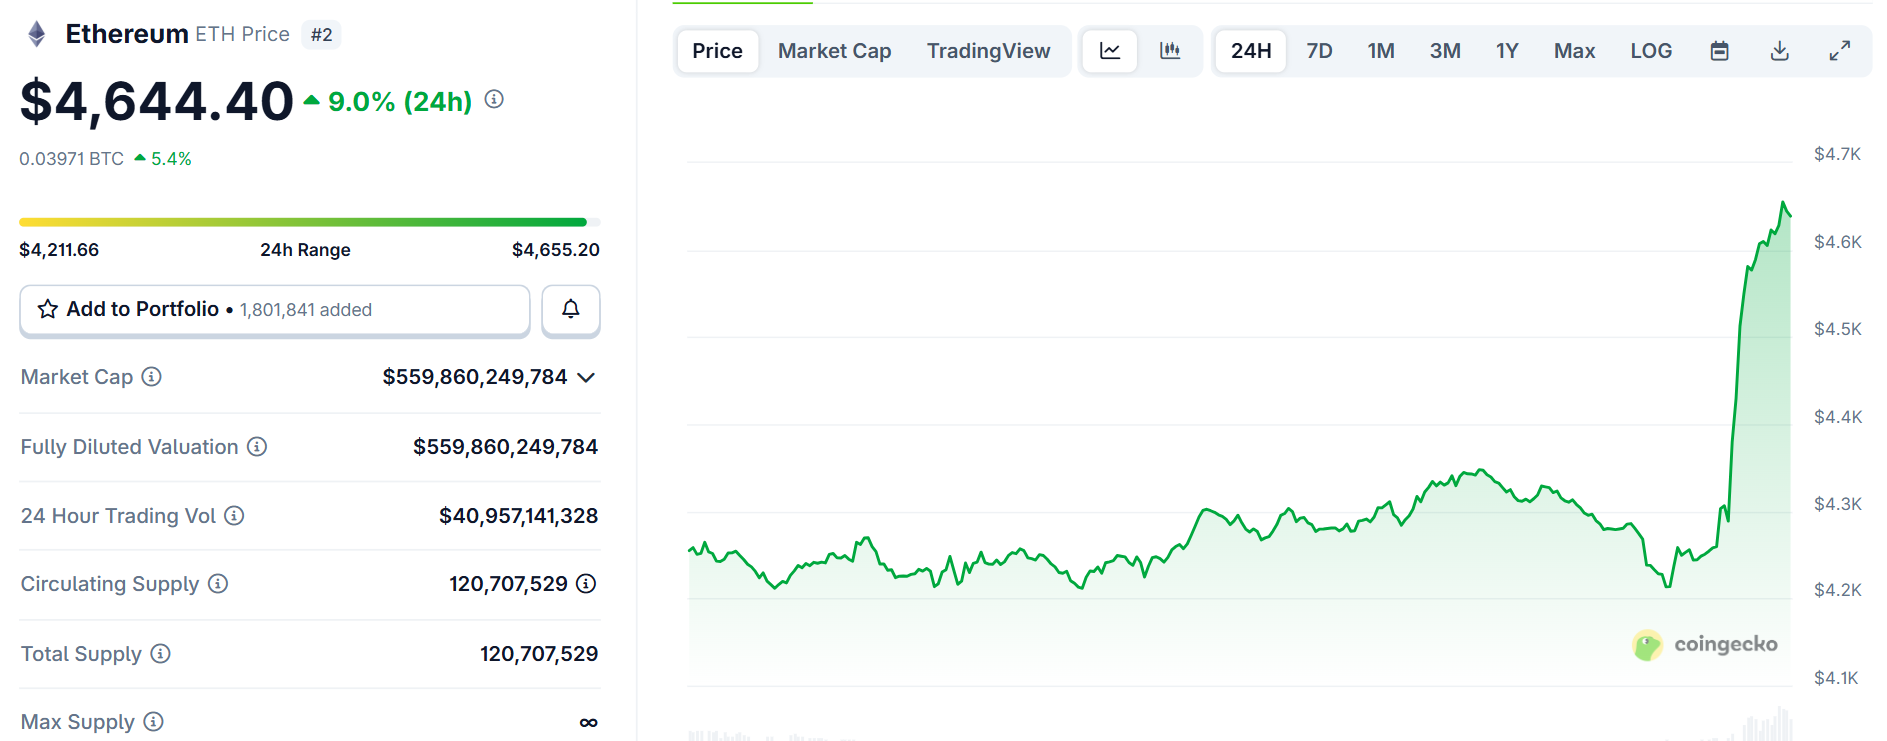Click the infinity Max Supply value
Image resolution: width=1887 pixels, height=741 pixels.
[588, 722]
